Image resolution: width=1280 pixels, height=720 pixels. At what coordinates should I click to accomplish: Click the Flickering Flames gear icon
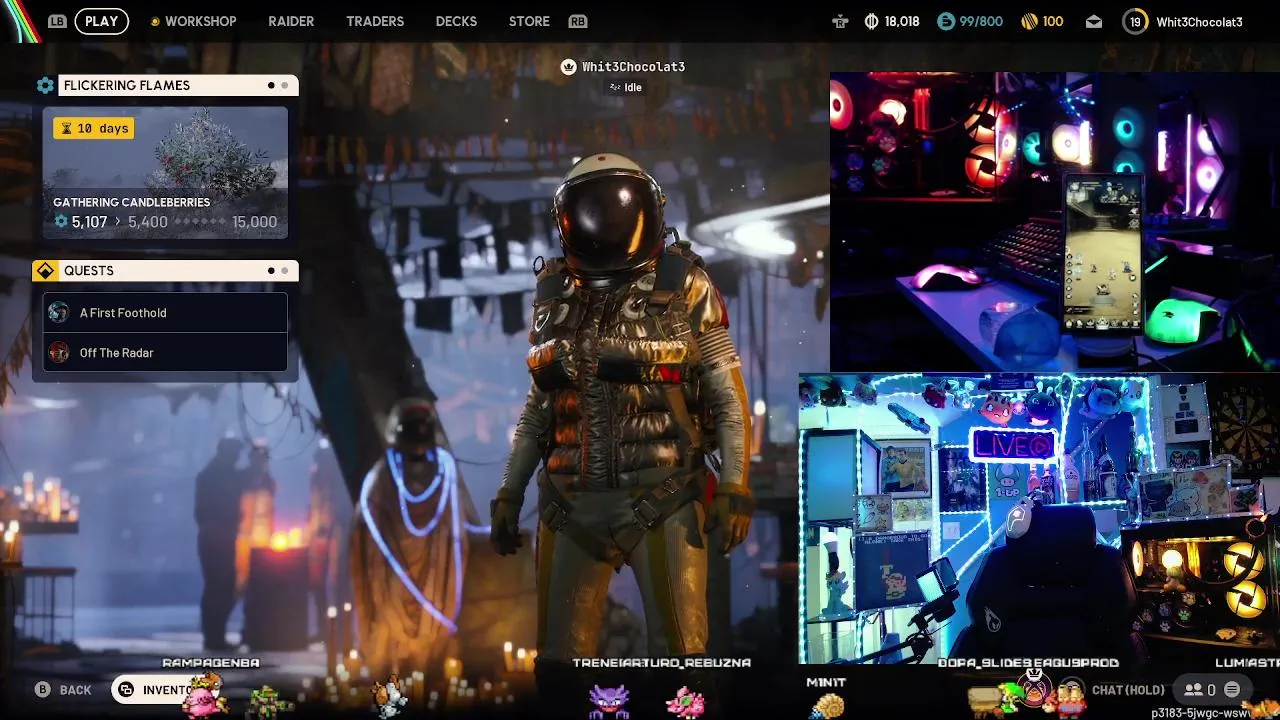click(x=45, y=85)
